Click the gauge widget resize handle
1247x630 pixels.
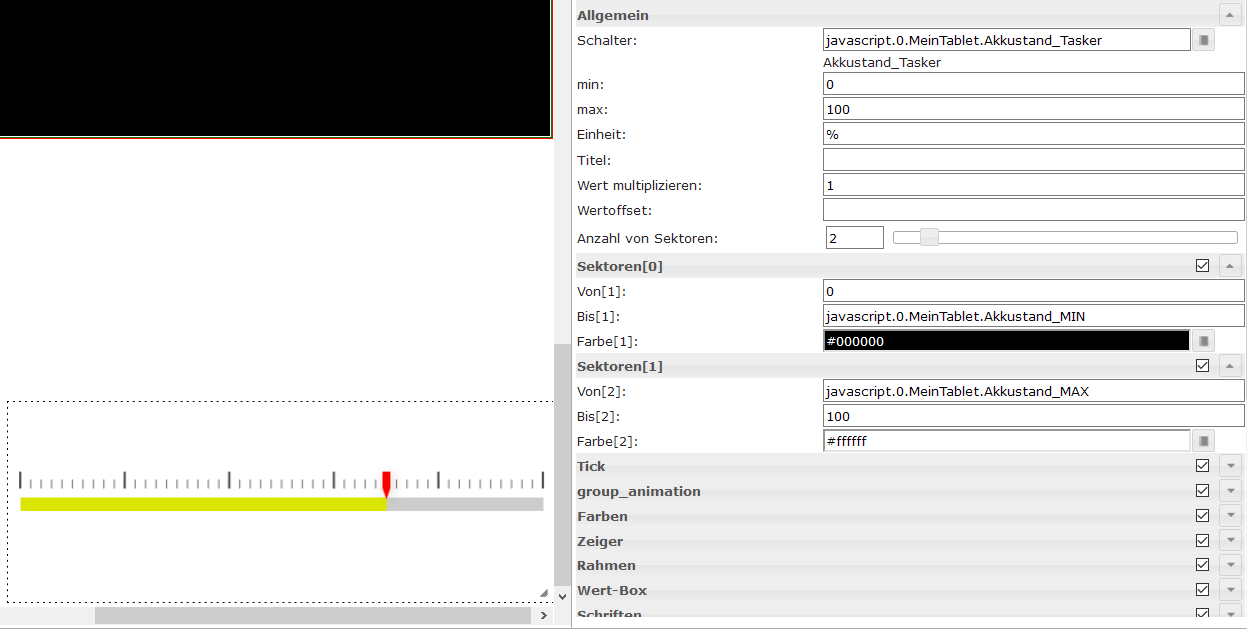coord(544,594)
